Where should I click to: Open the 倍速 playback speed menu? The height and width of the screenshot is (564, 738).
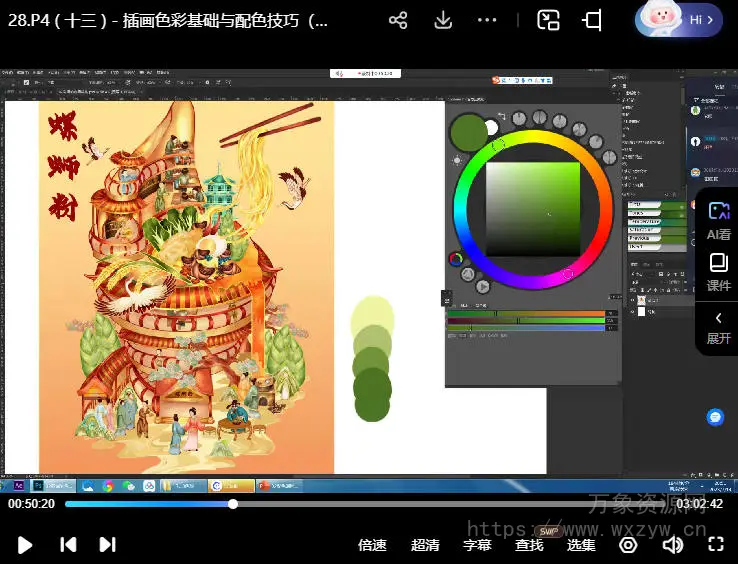coord(372,545)
